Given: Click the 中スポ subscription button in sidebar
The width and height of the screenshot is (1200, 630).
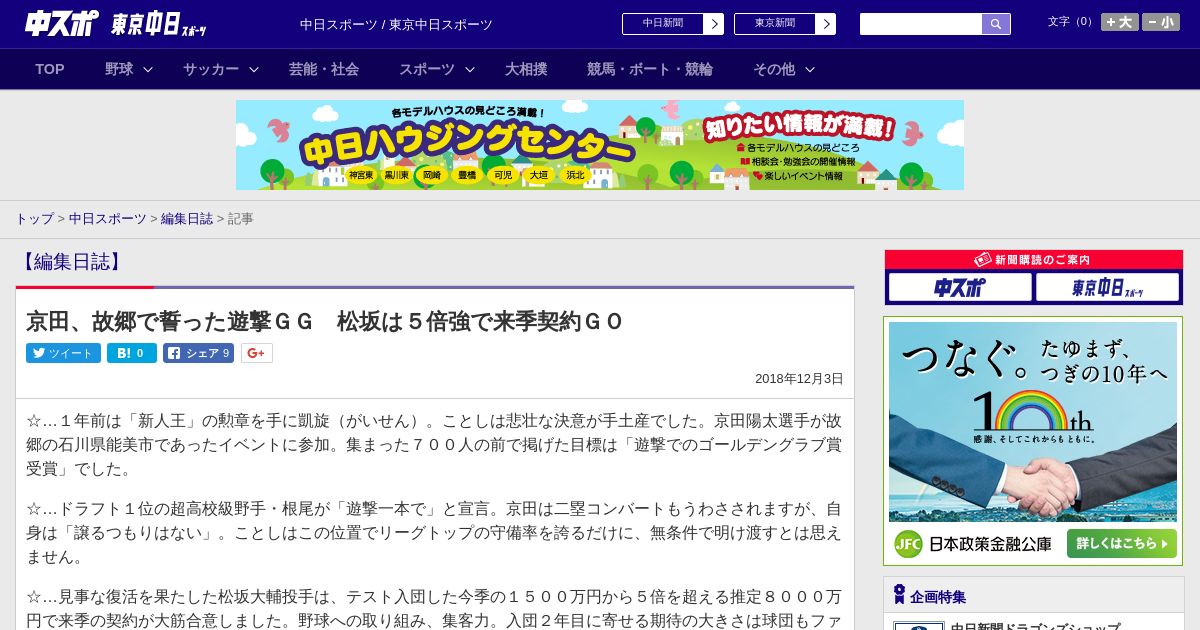Looking at the screenshot, I should pos(960,288).
